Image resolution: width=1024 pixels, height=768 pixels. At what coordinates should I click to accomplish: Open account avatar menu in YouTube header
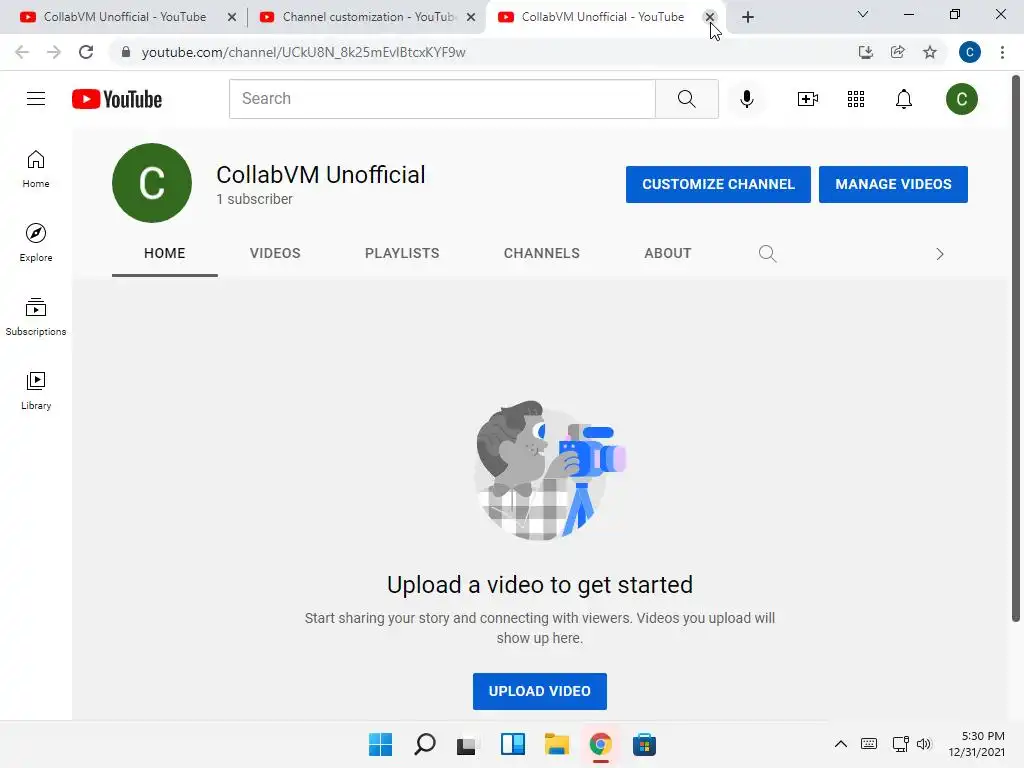(961, 99)
